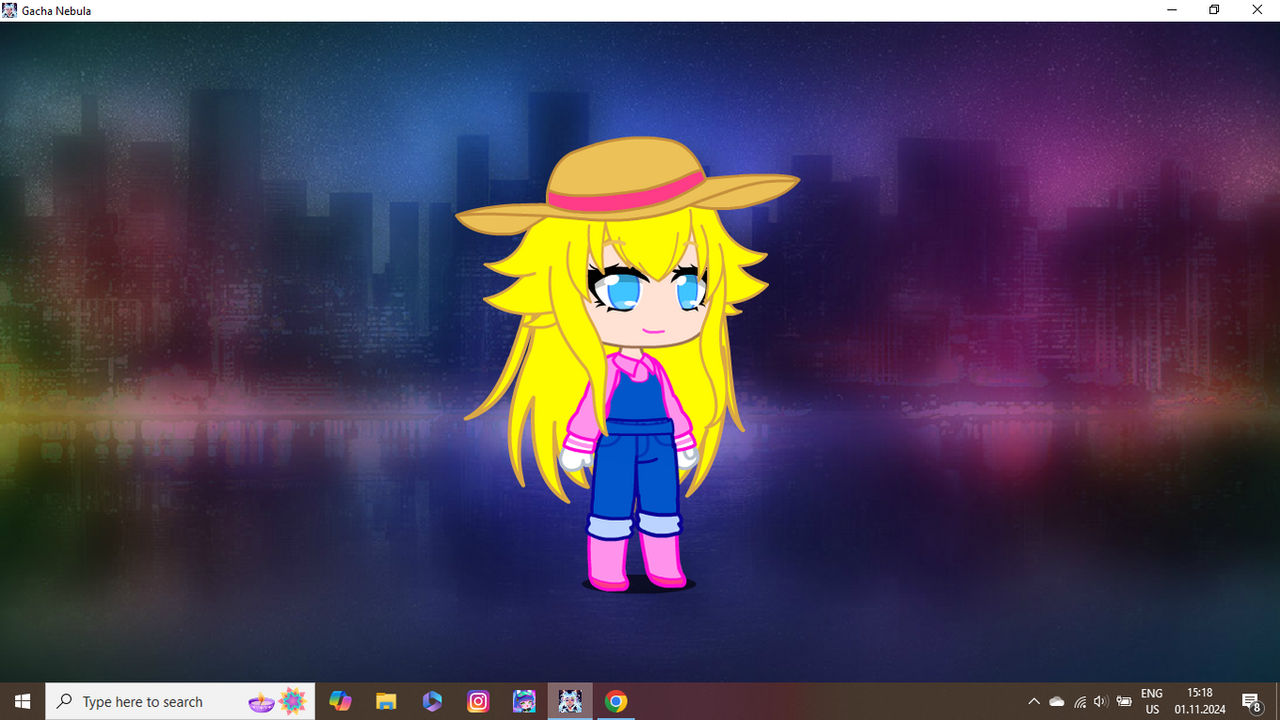Image resolution: width=1280 pixels, height=720 pixels.
Task: Open the Diwali search highlight icon
Action: [278, 702]
